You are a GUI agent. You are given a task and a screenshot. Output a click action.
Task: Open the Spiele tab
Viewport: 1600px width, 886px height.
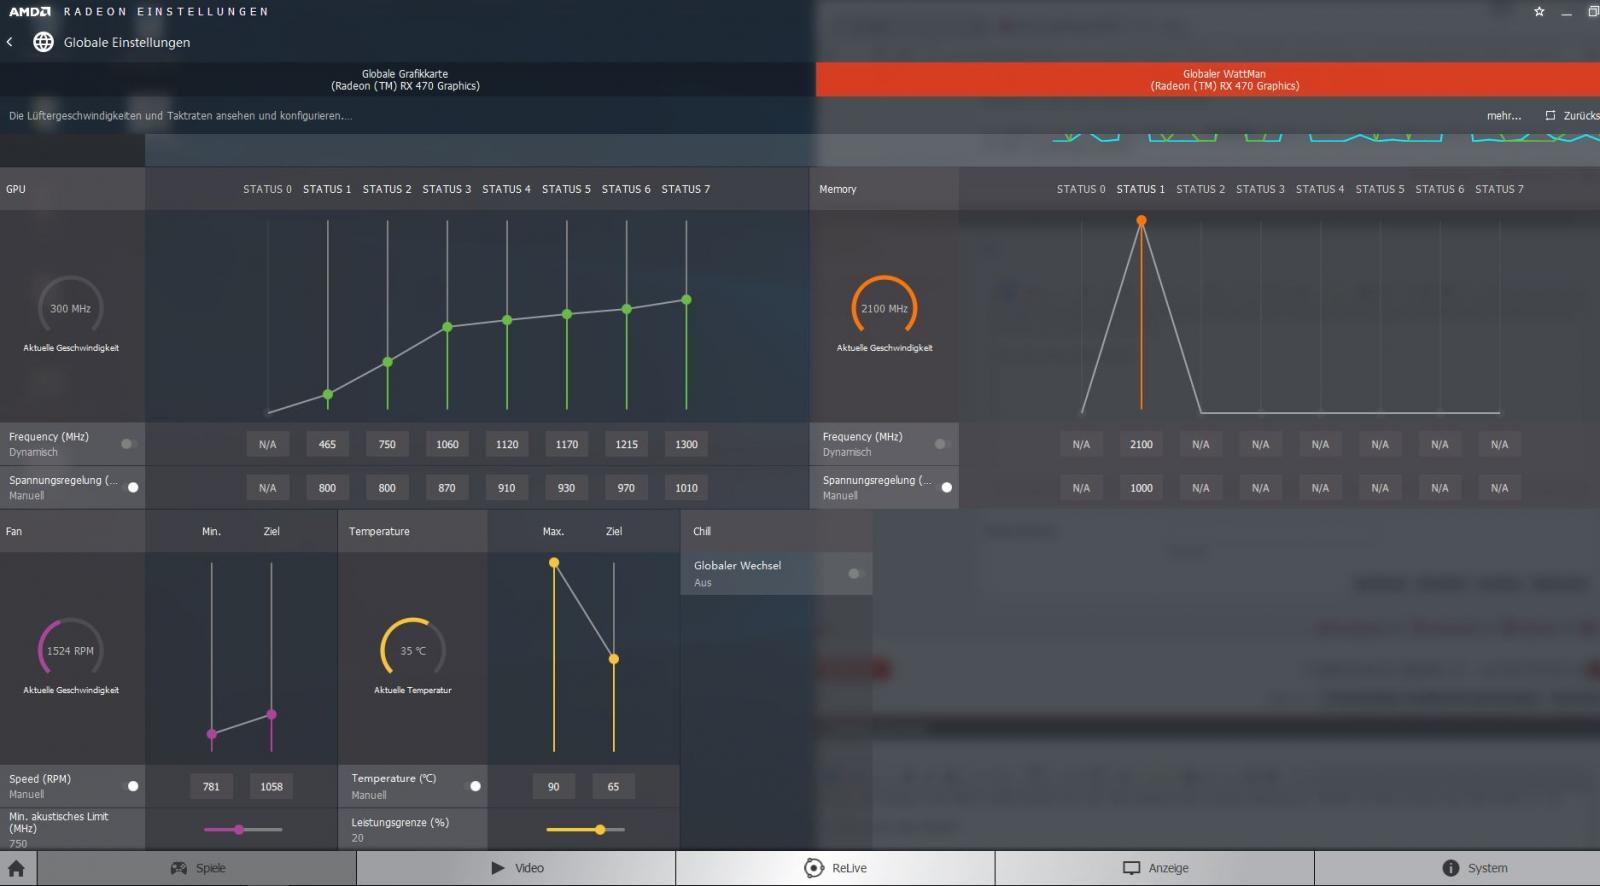coord(197,868)
